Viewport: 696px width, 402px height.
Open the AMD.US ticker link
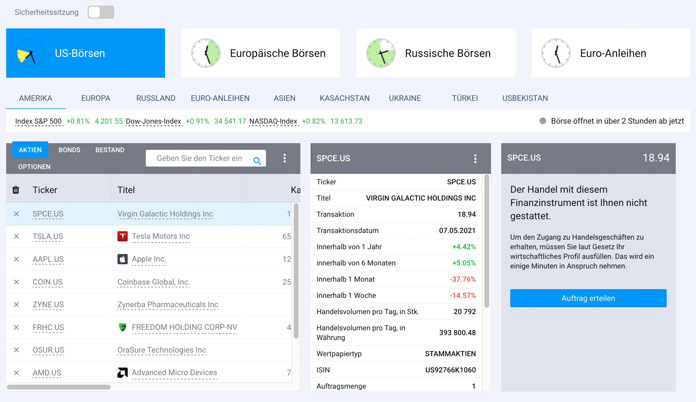pos(47,373)
